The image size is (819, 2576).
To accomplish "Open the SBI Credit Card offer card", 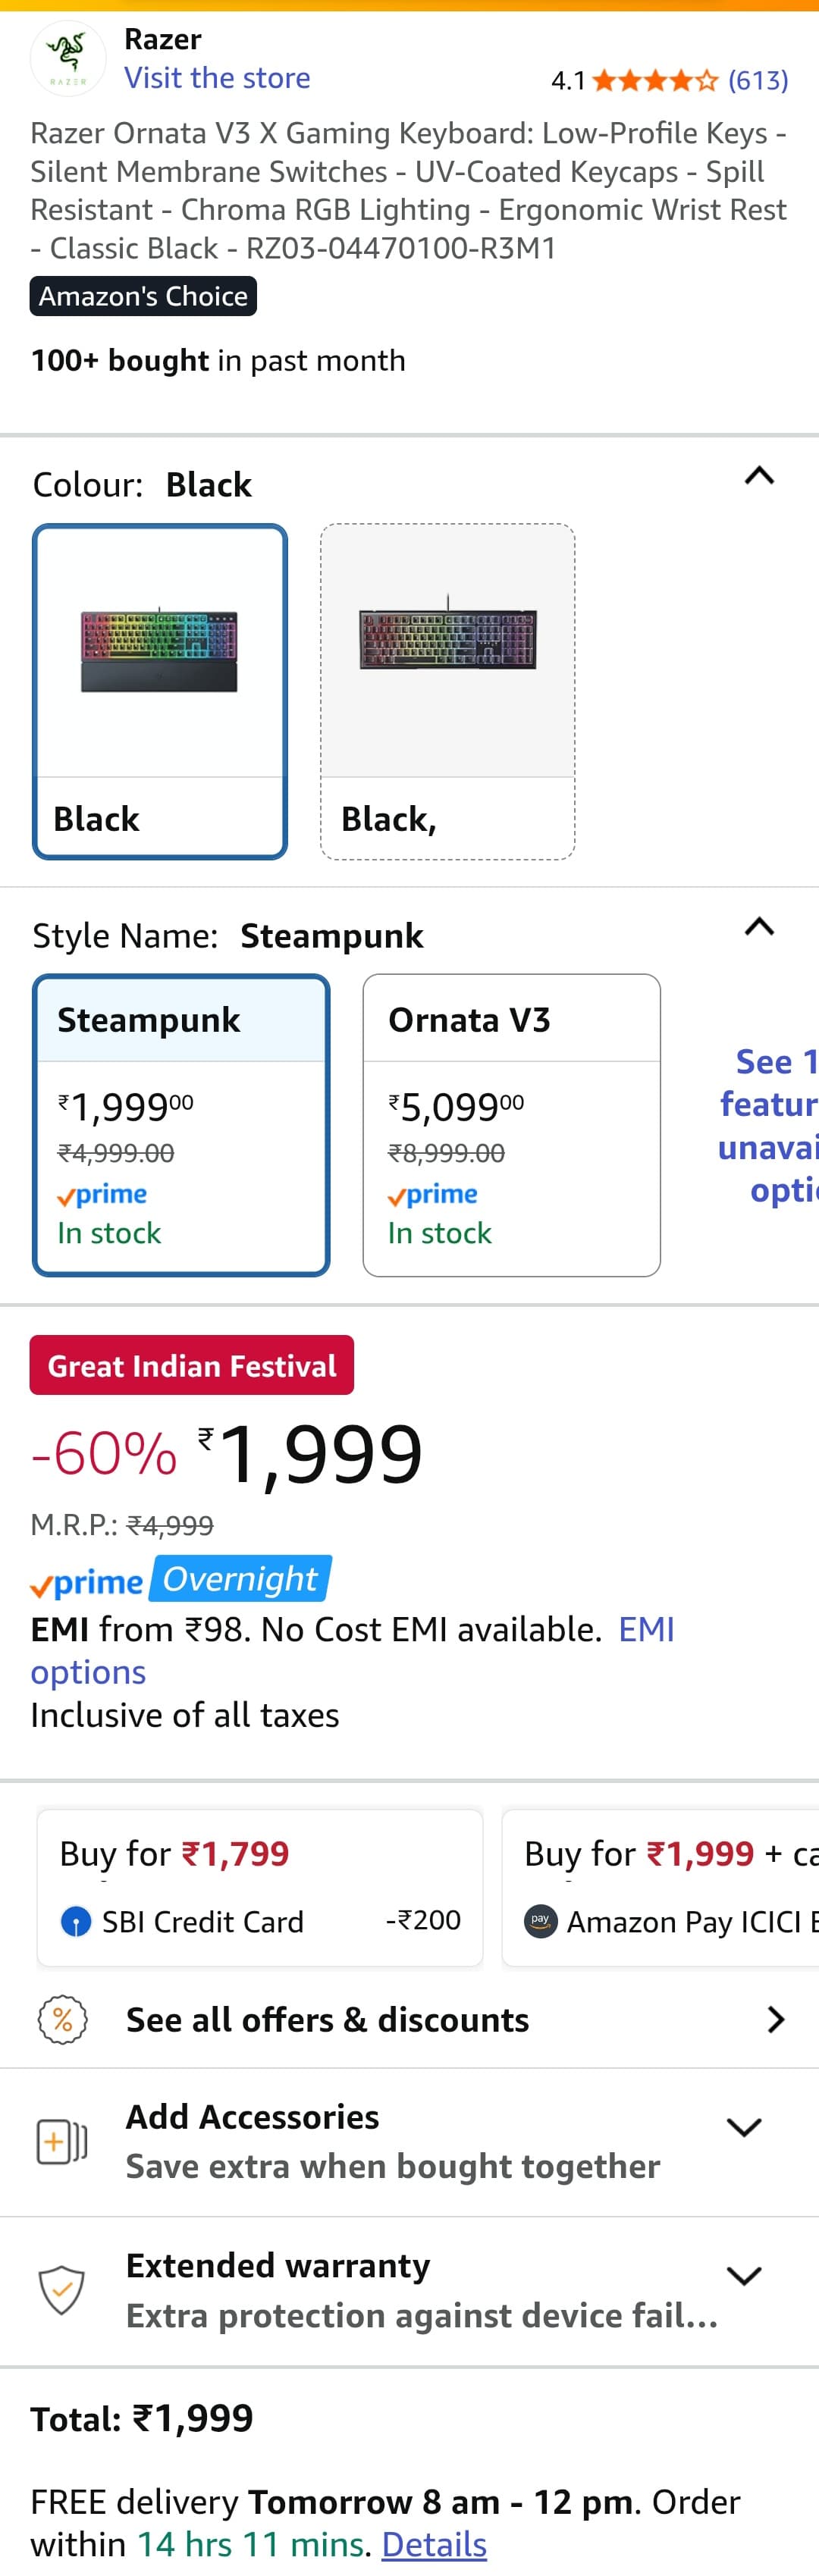I will (260, 1887).
